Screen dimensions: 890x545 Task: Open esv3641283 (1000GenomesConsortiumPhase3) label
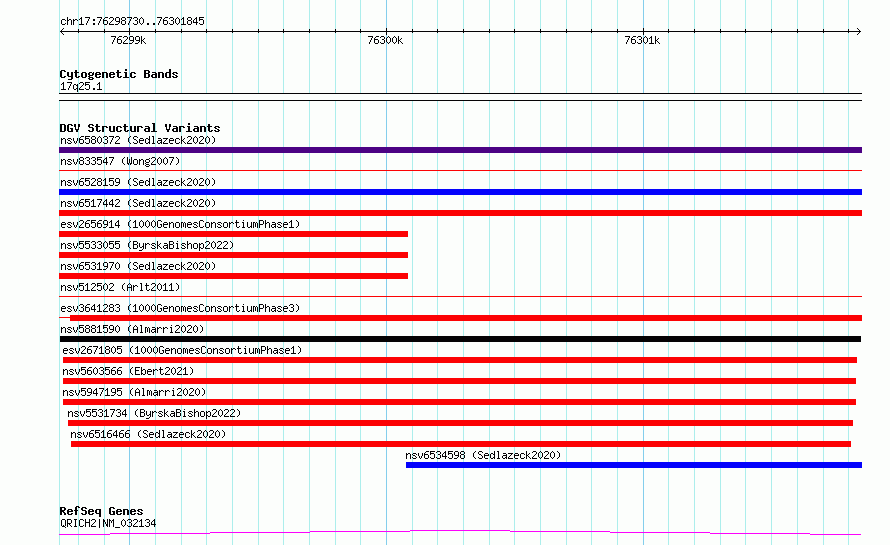point(180,308)
